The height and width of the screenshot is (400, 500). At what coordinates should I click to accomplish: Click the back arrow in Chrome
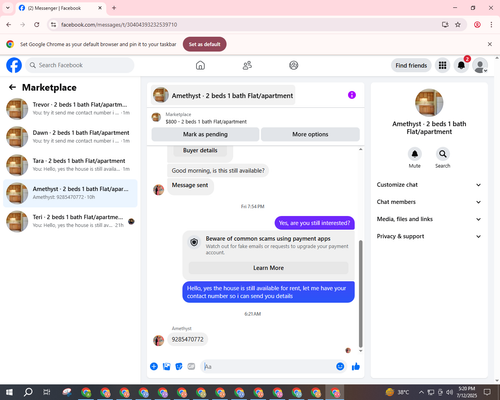[9, 25]
